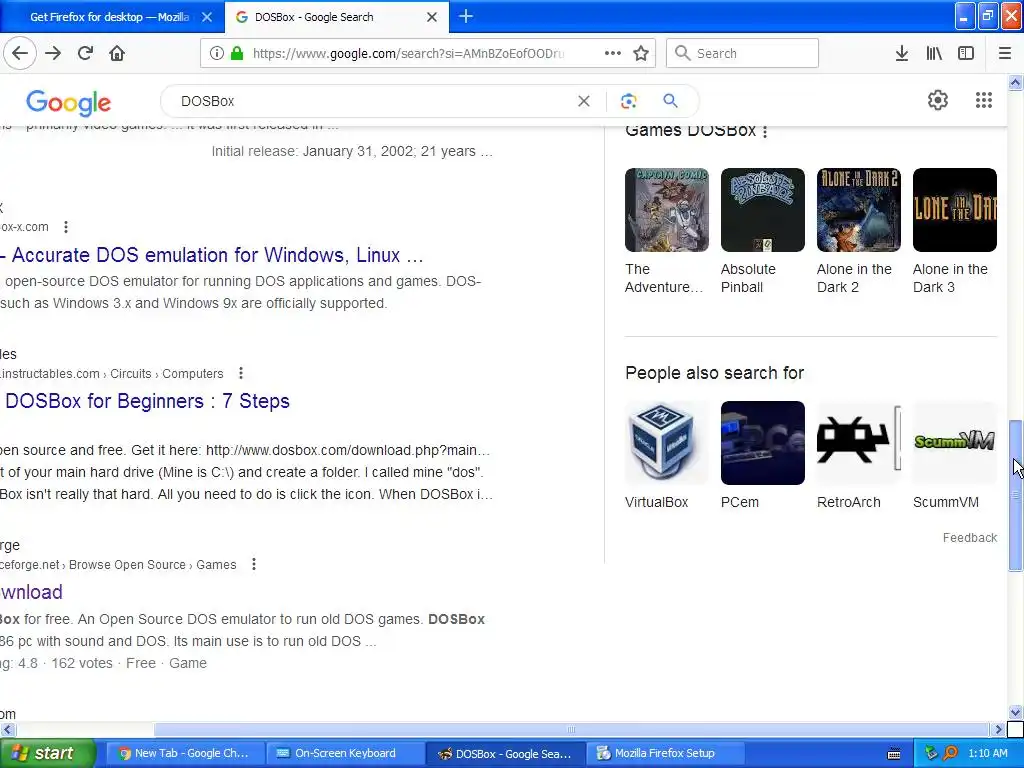Close the DOSBox Google Search tab
Viewport: 1024px width, 768px height.
(x=432, y=18)
